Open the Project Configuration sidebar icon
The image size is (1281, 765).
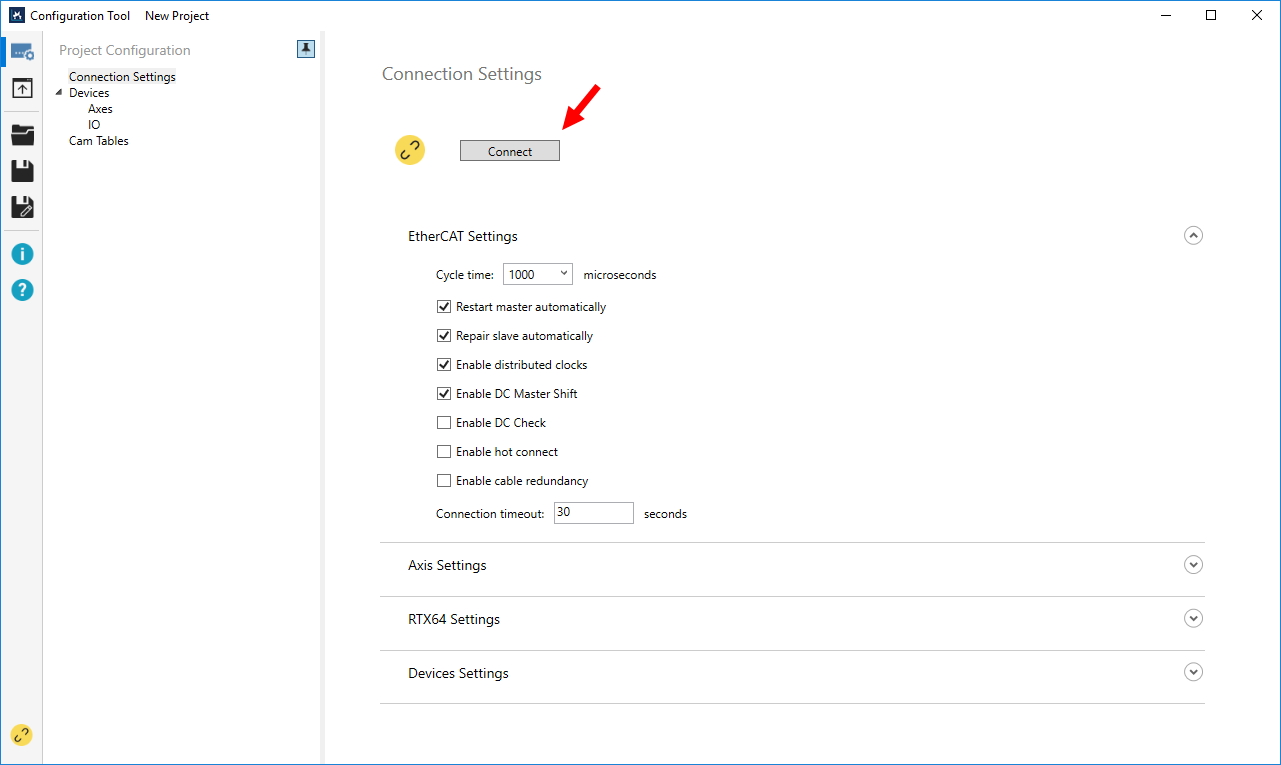point(22,52)
